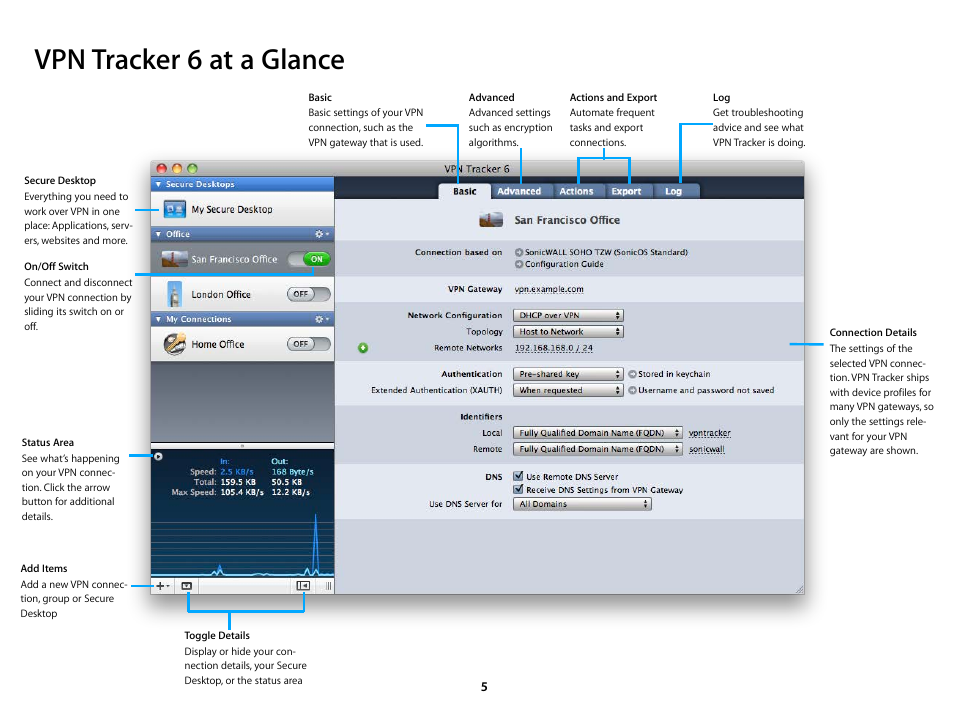954x724 pixels.
Task: Click the 105.4 KB/s max speed value
Action: tap(242, 492)
